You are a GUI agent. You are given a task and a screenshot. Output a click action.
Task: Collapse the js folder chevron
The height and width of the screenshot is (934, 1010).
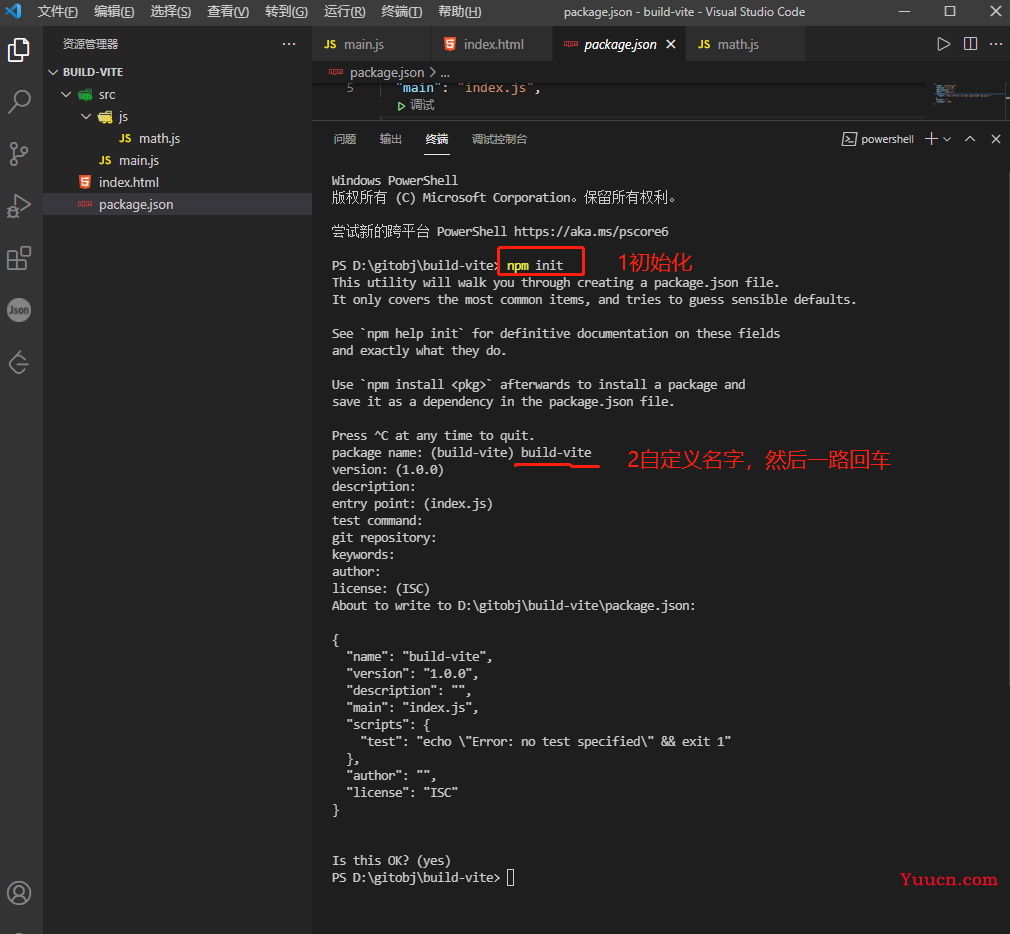[x=86, y=117]
